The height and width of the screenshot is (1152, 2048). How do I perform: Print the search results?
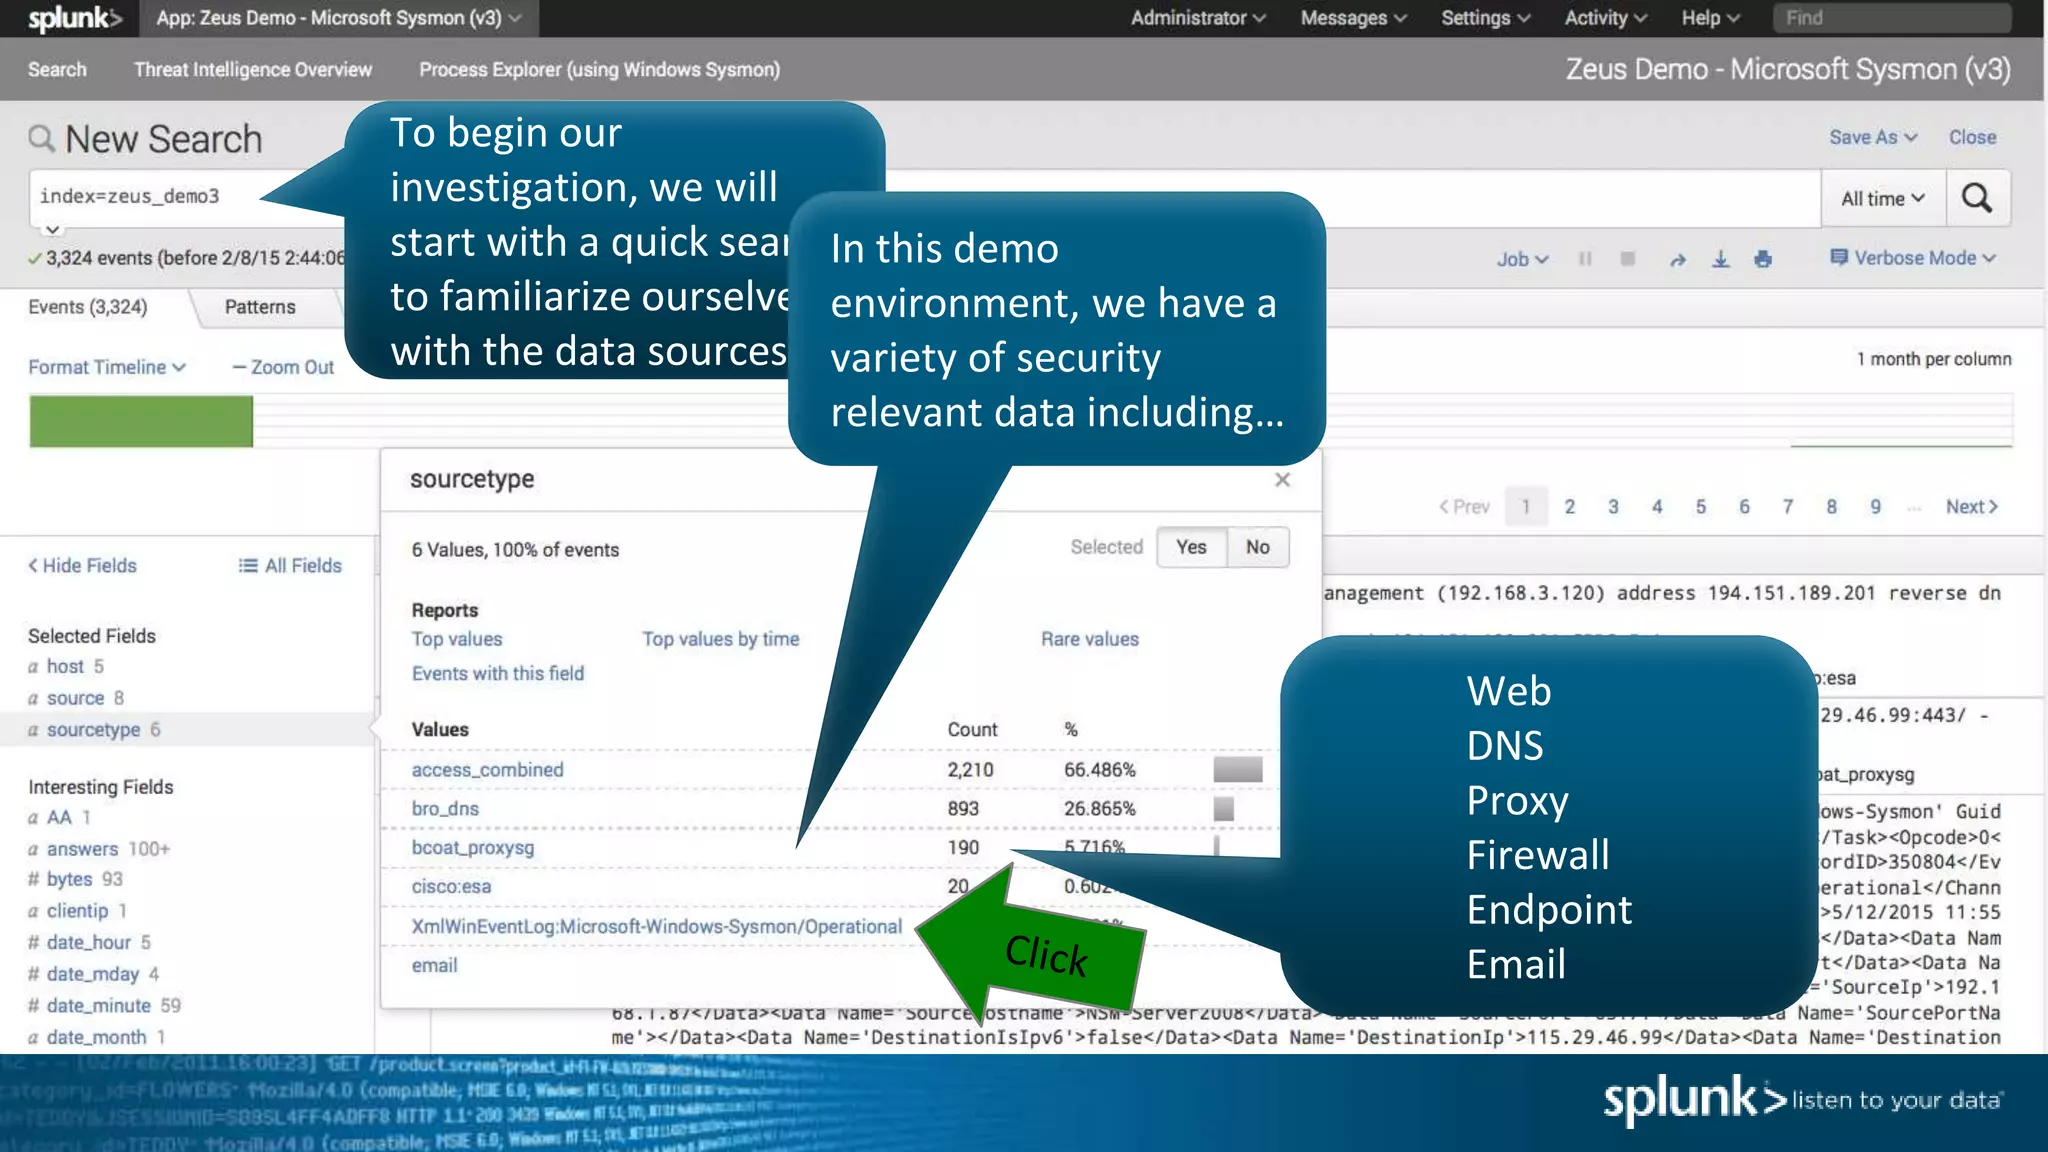pyautogui.click(x=1763, y=259)
